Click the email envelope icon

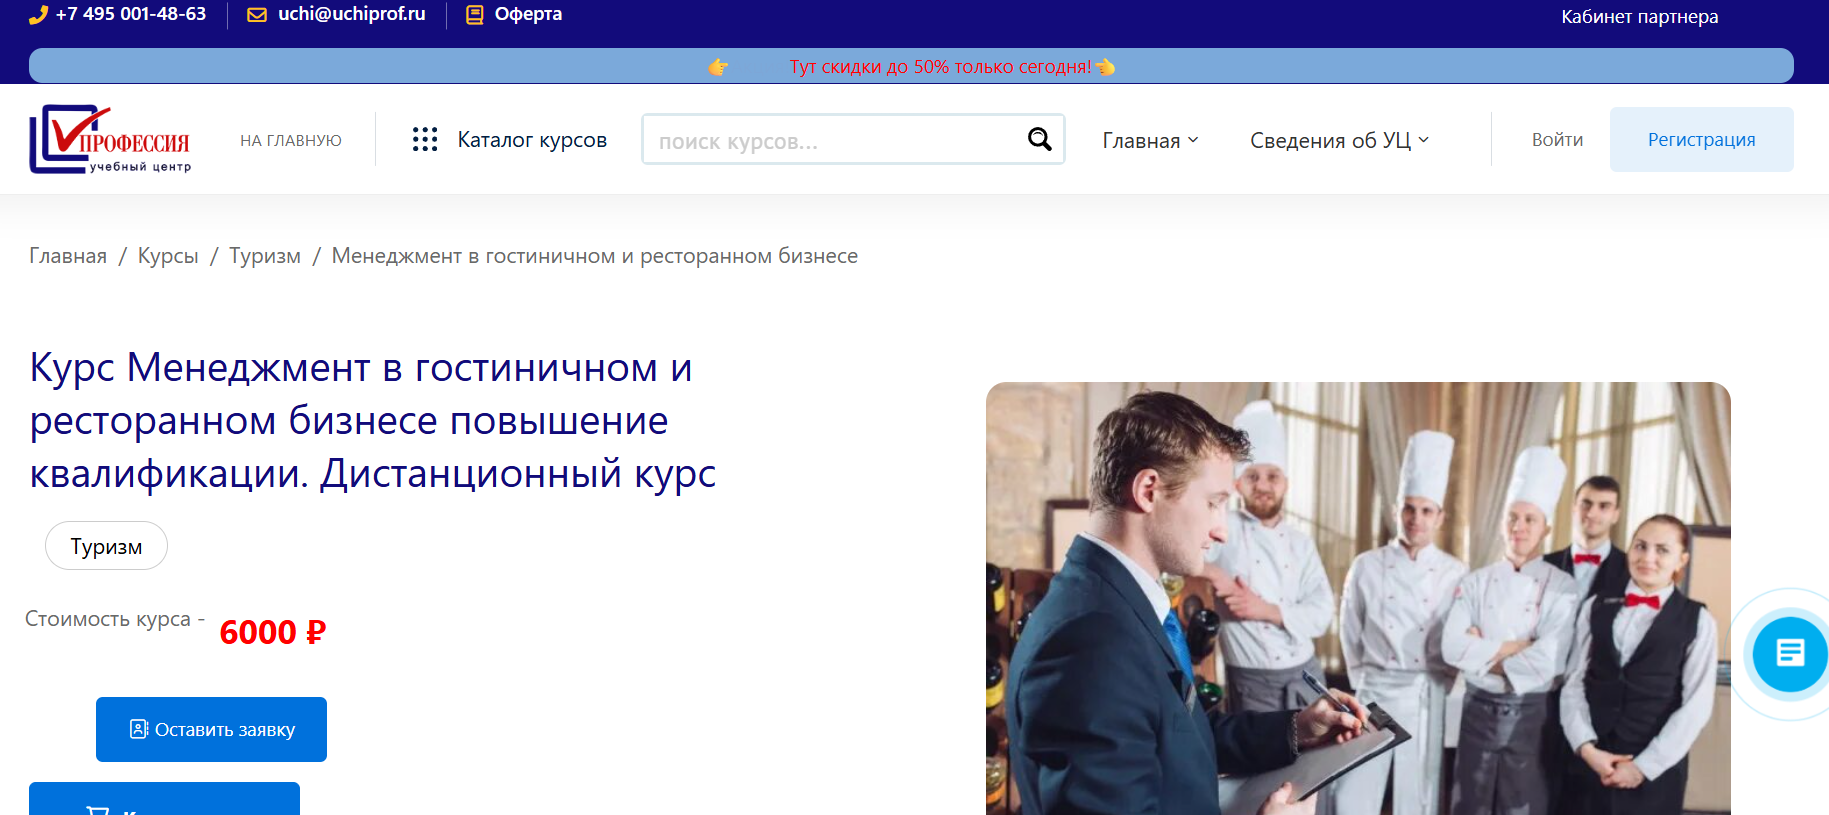(x=257, y=15)
